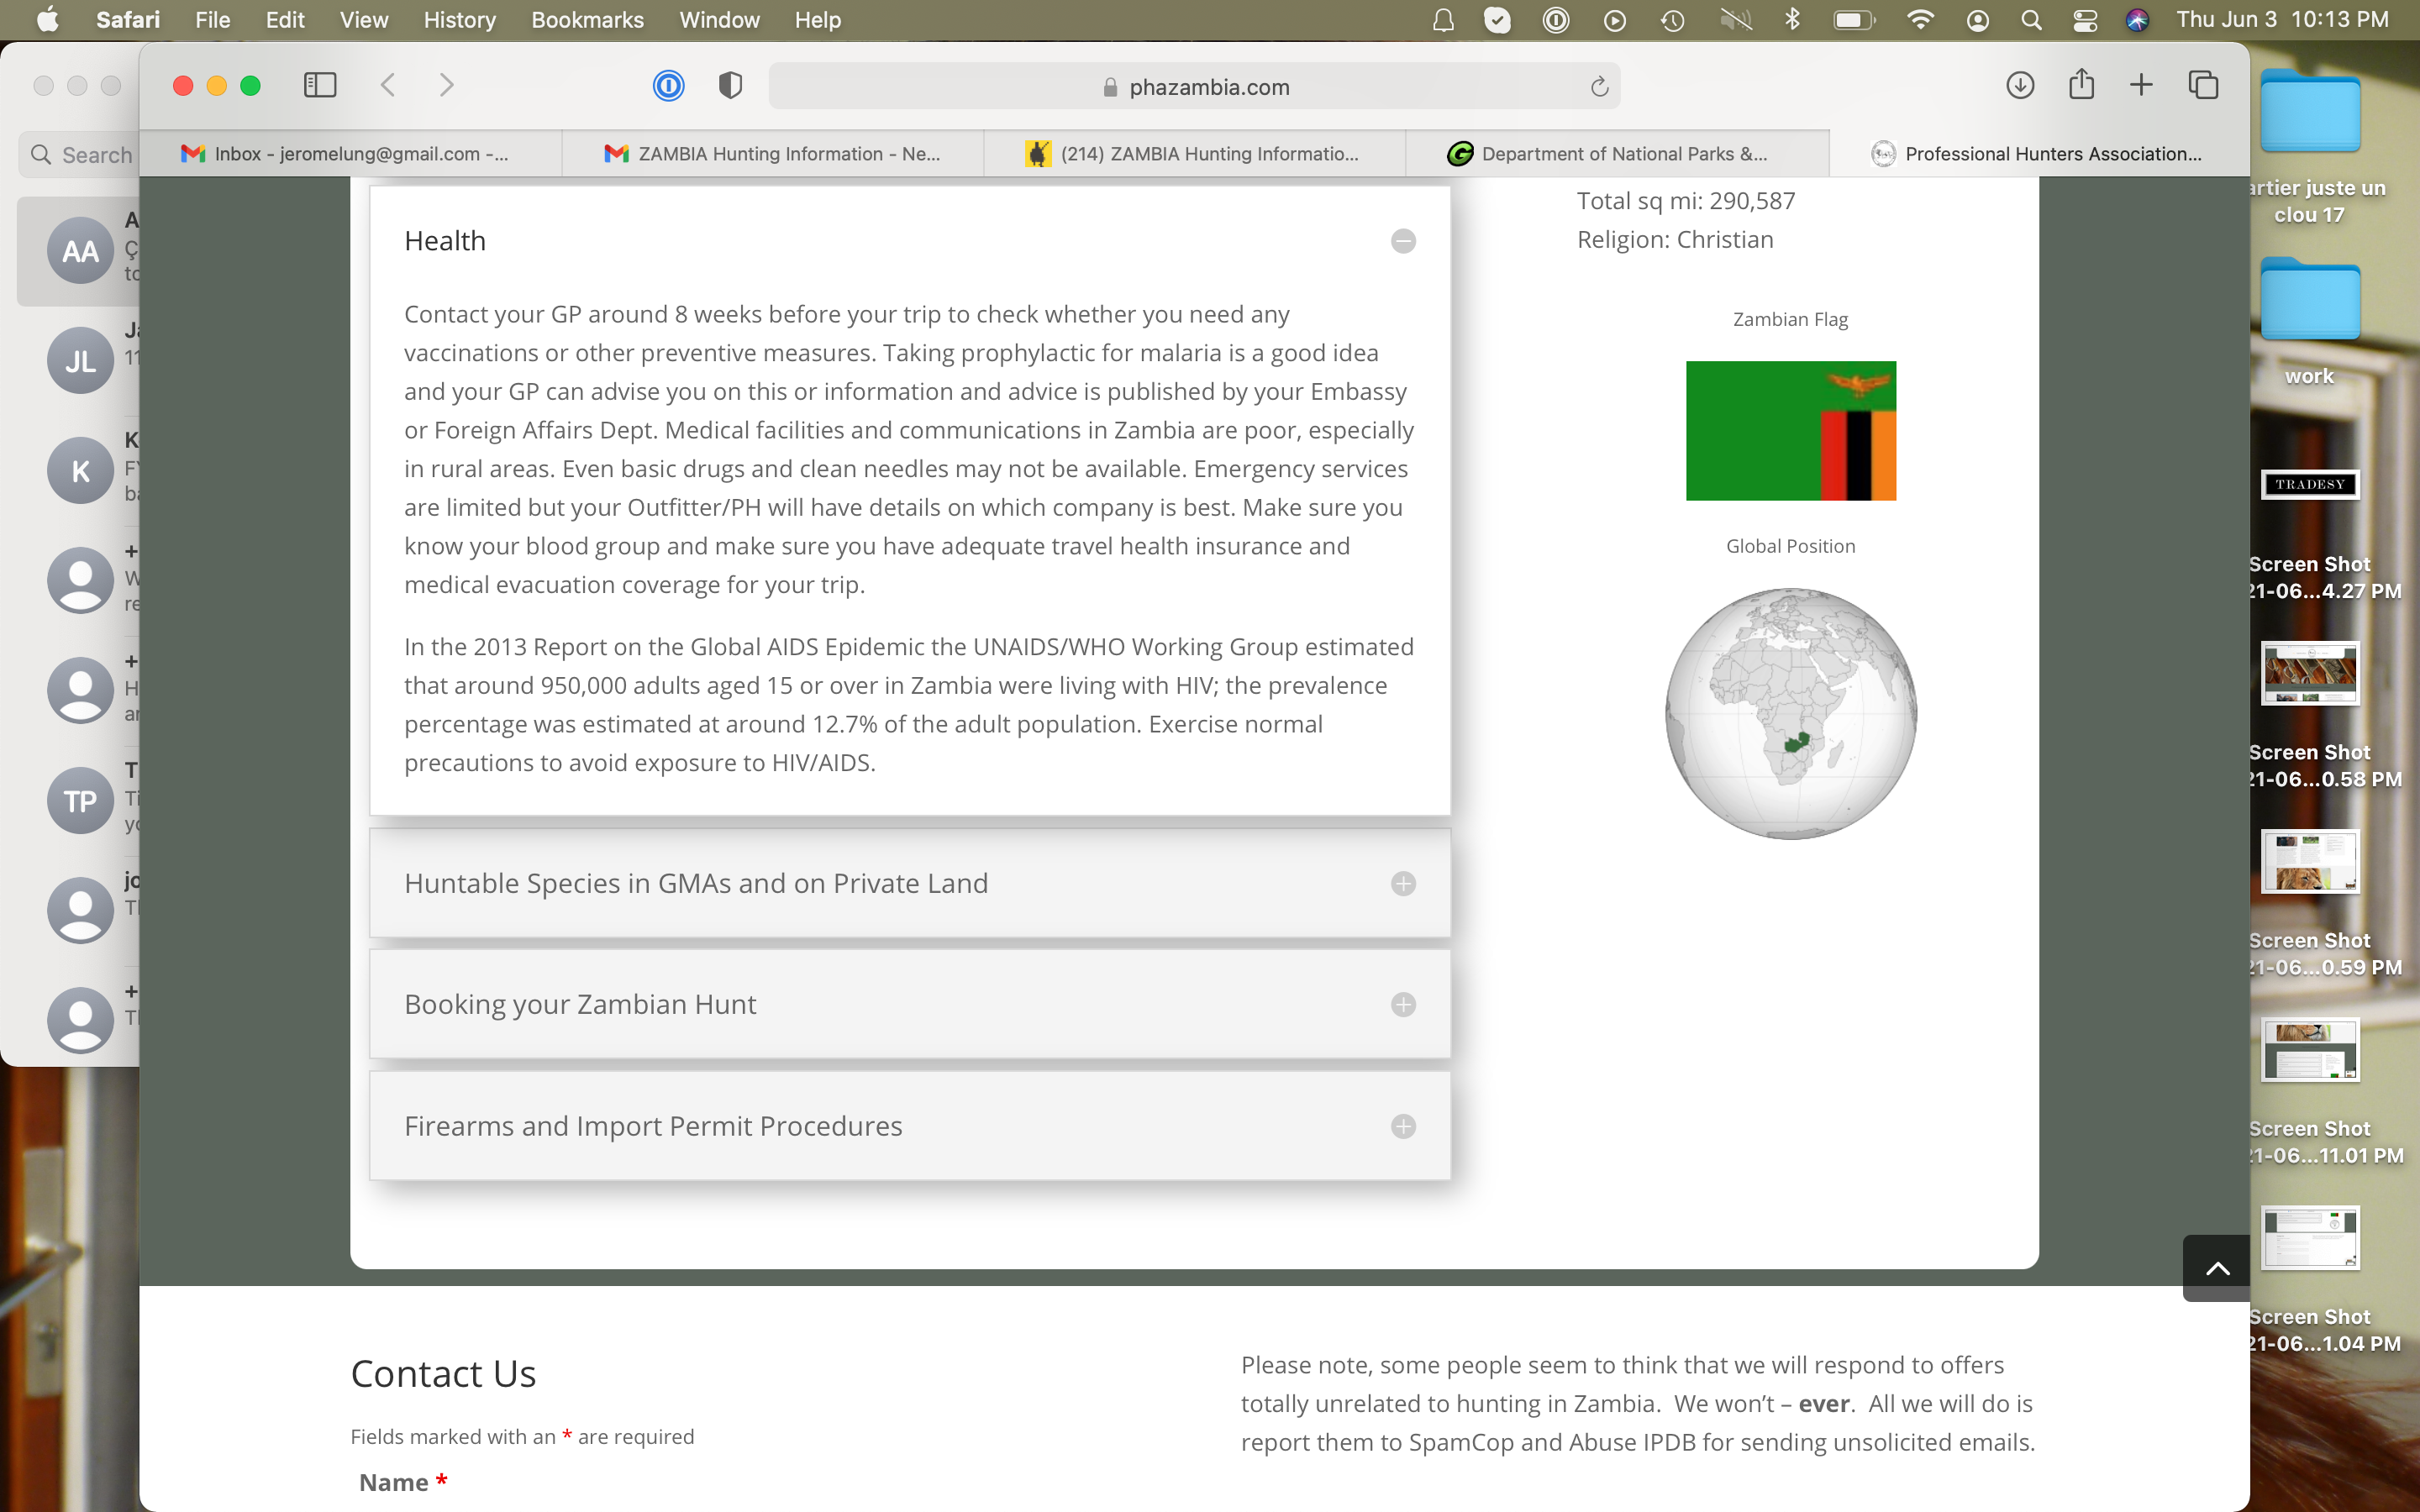The width and height of the screenshot is (2420, 1512).
Task: Click the 1Password menu bar icon
Action: pyautogui.click(x=1556, y=20)
